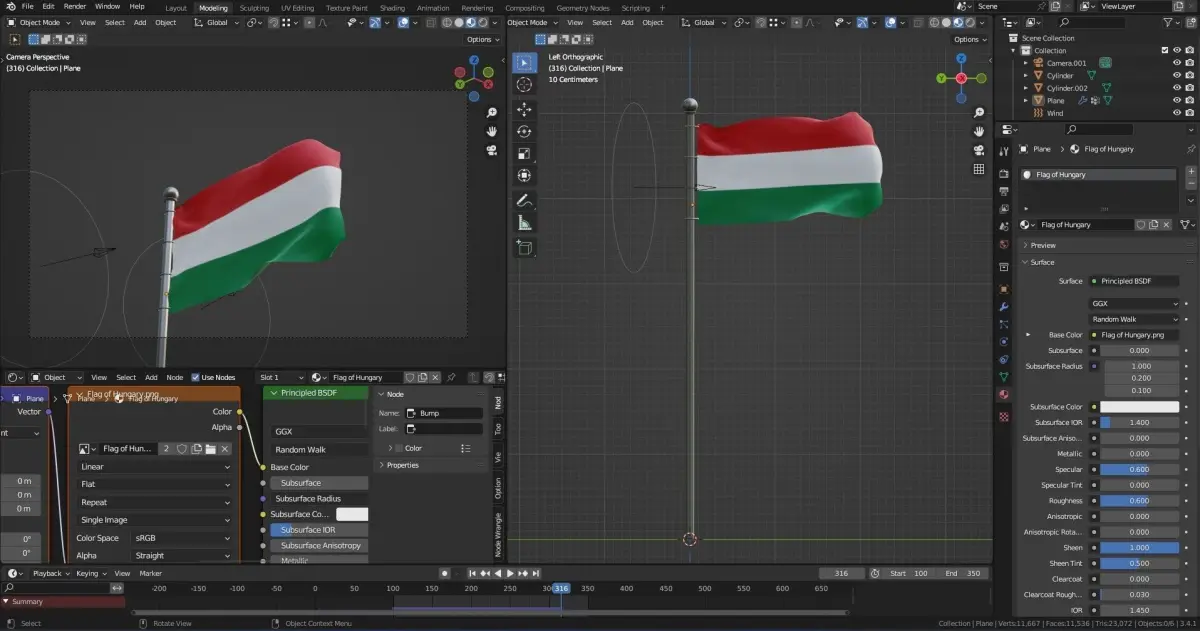The image size is (1200, 631).
Task: Switch to Geometry Nodes workspace tab
Action: pos(583,7)
